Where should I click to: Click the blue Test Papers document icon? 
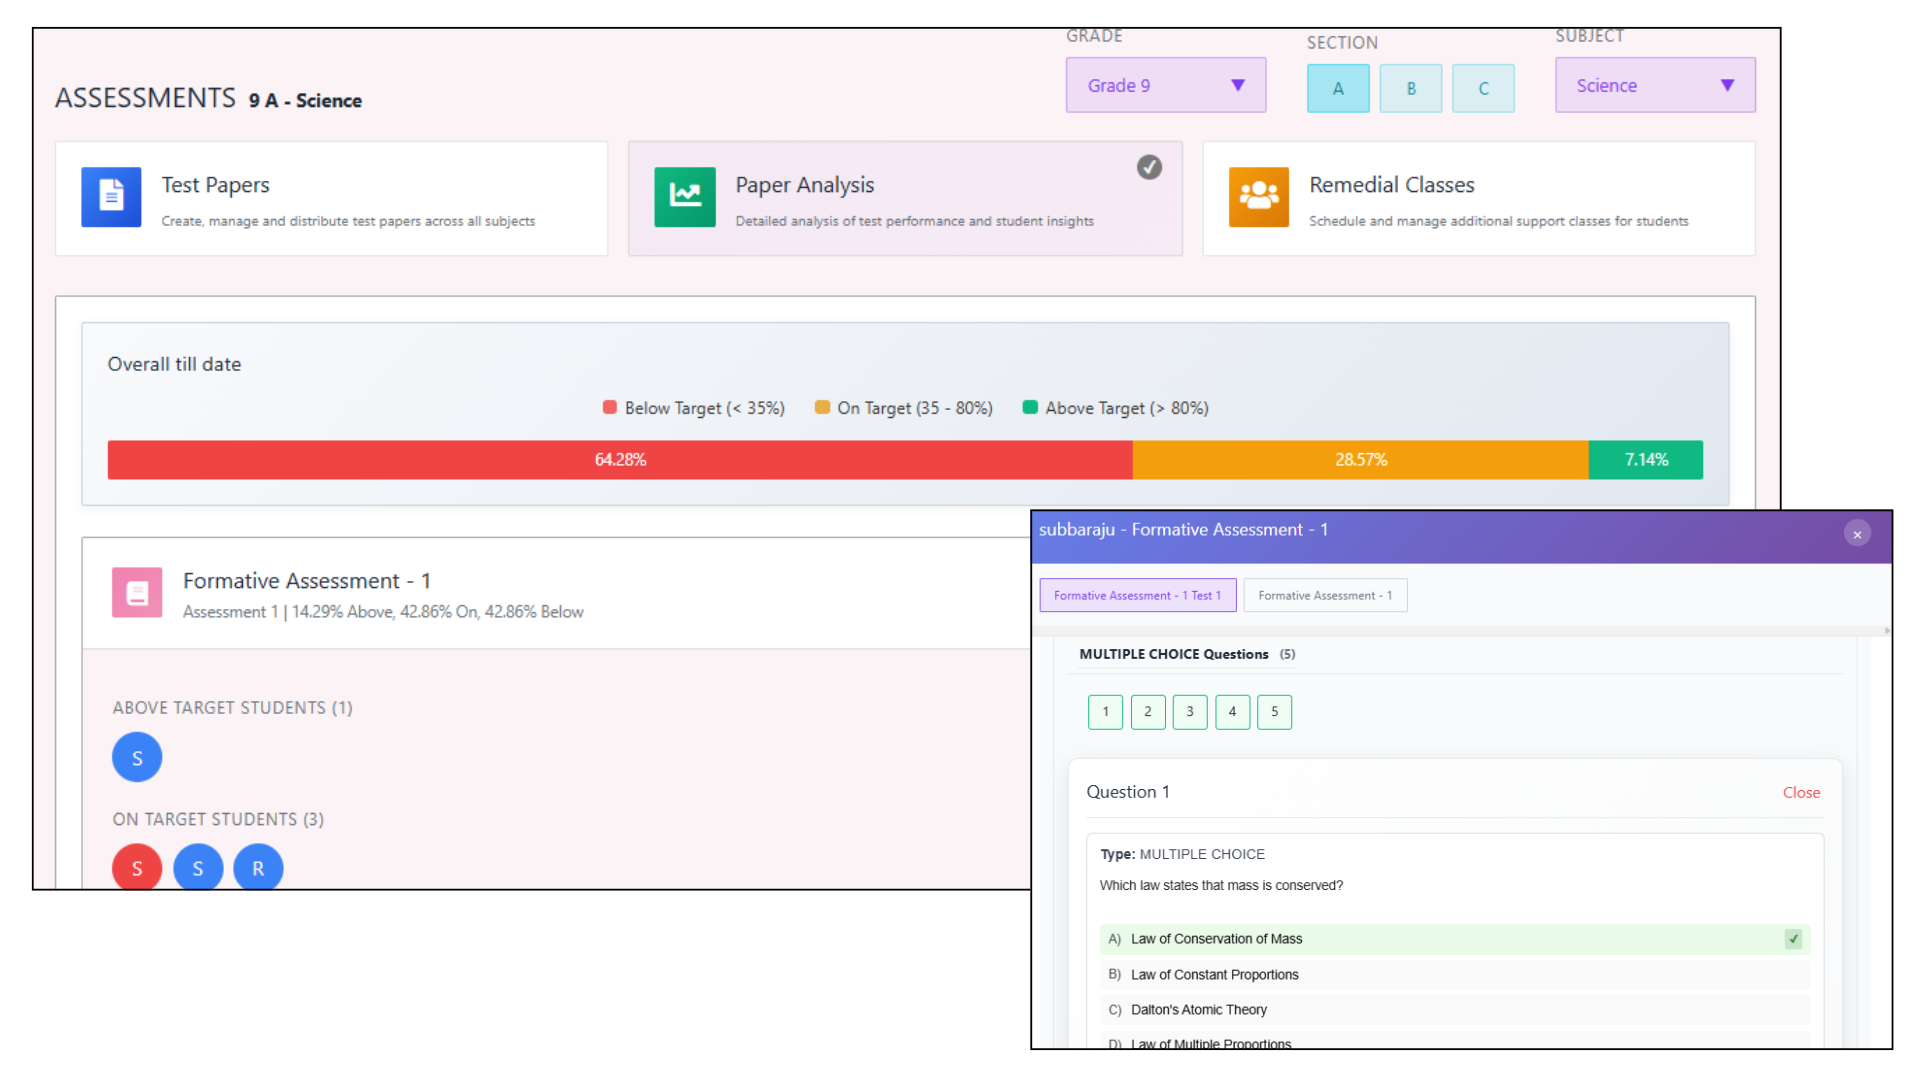point(111,197)
